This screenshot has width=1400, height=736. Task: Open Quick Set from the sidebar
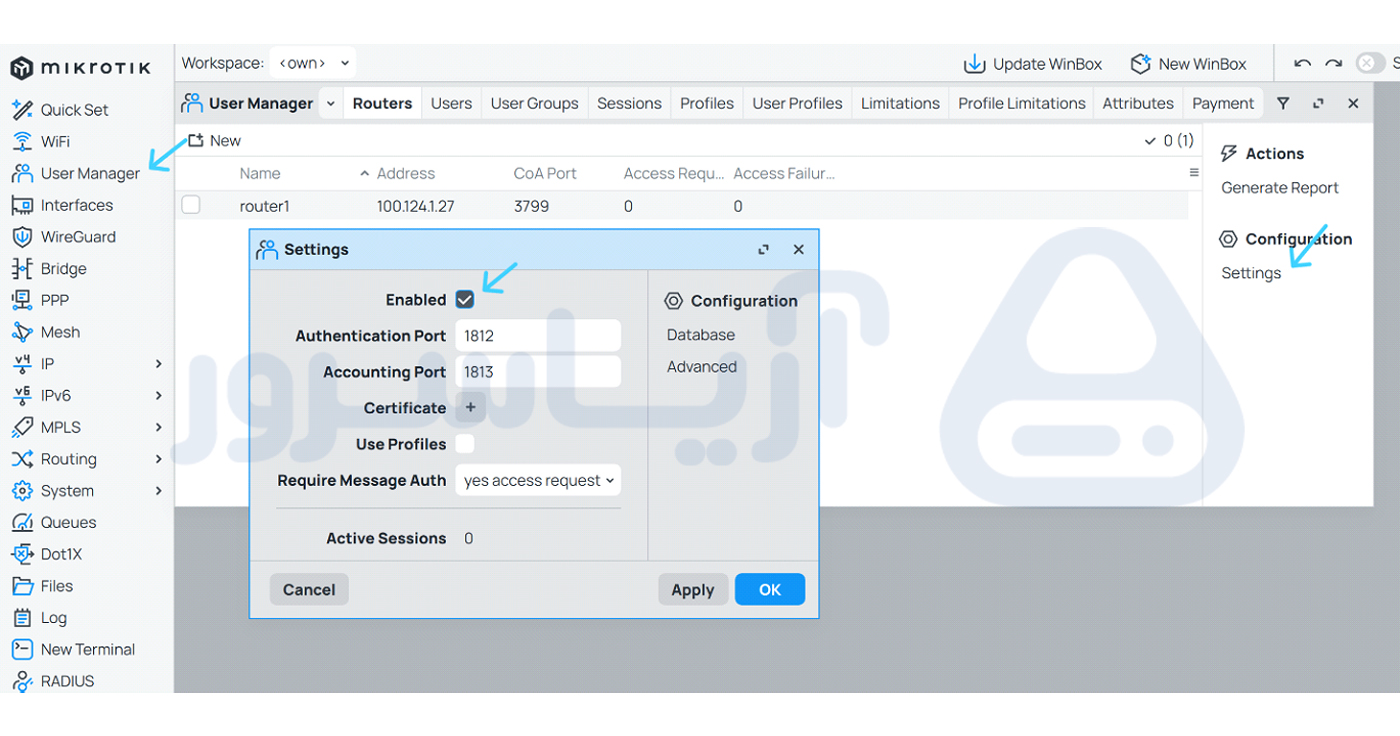pos(60,110)
